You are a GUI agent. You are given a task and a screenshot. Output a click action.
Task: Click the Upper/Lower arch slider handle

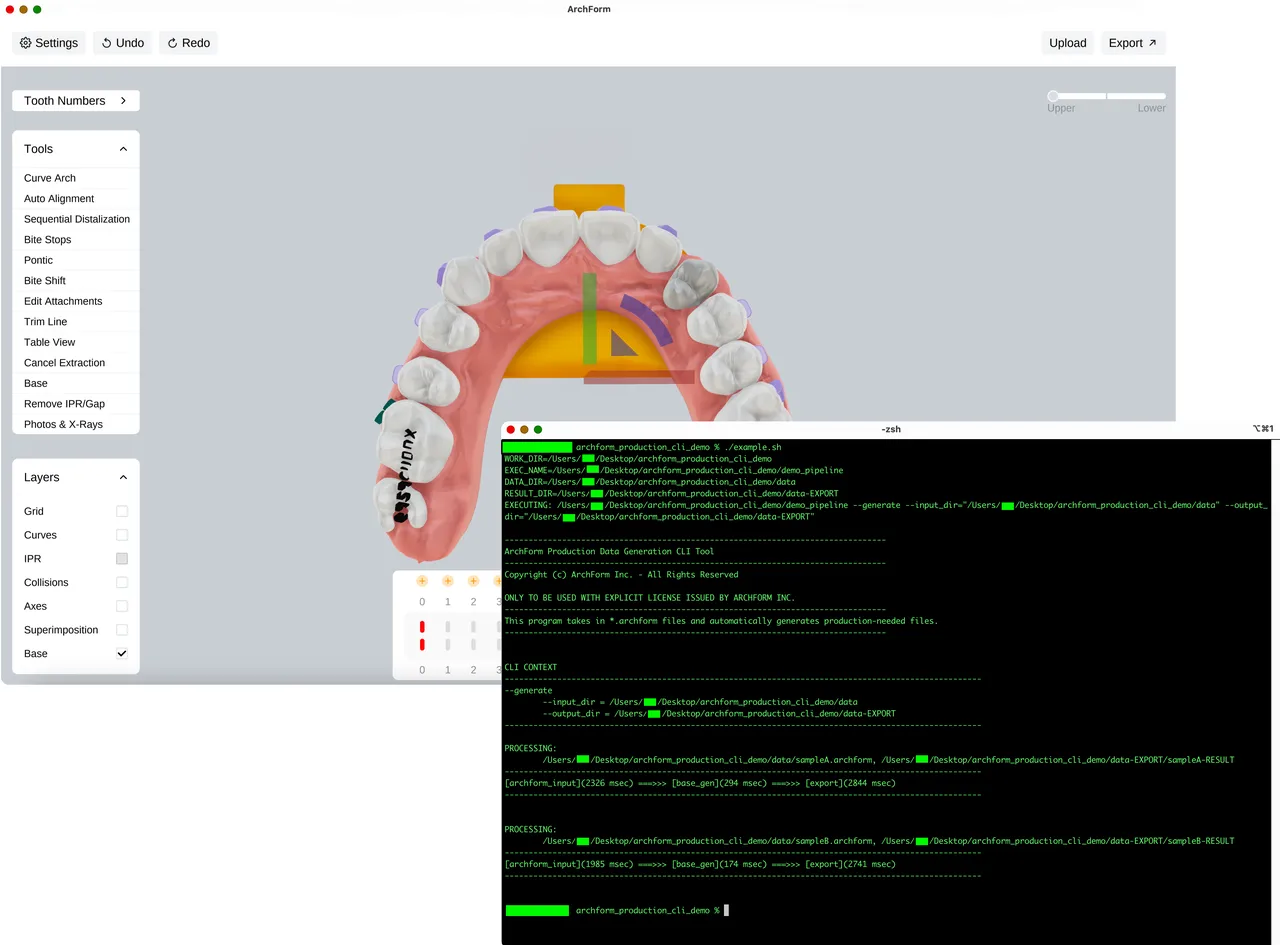(1053, 96)
